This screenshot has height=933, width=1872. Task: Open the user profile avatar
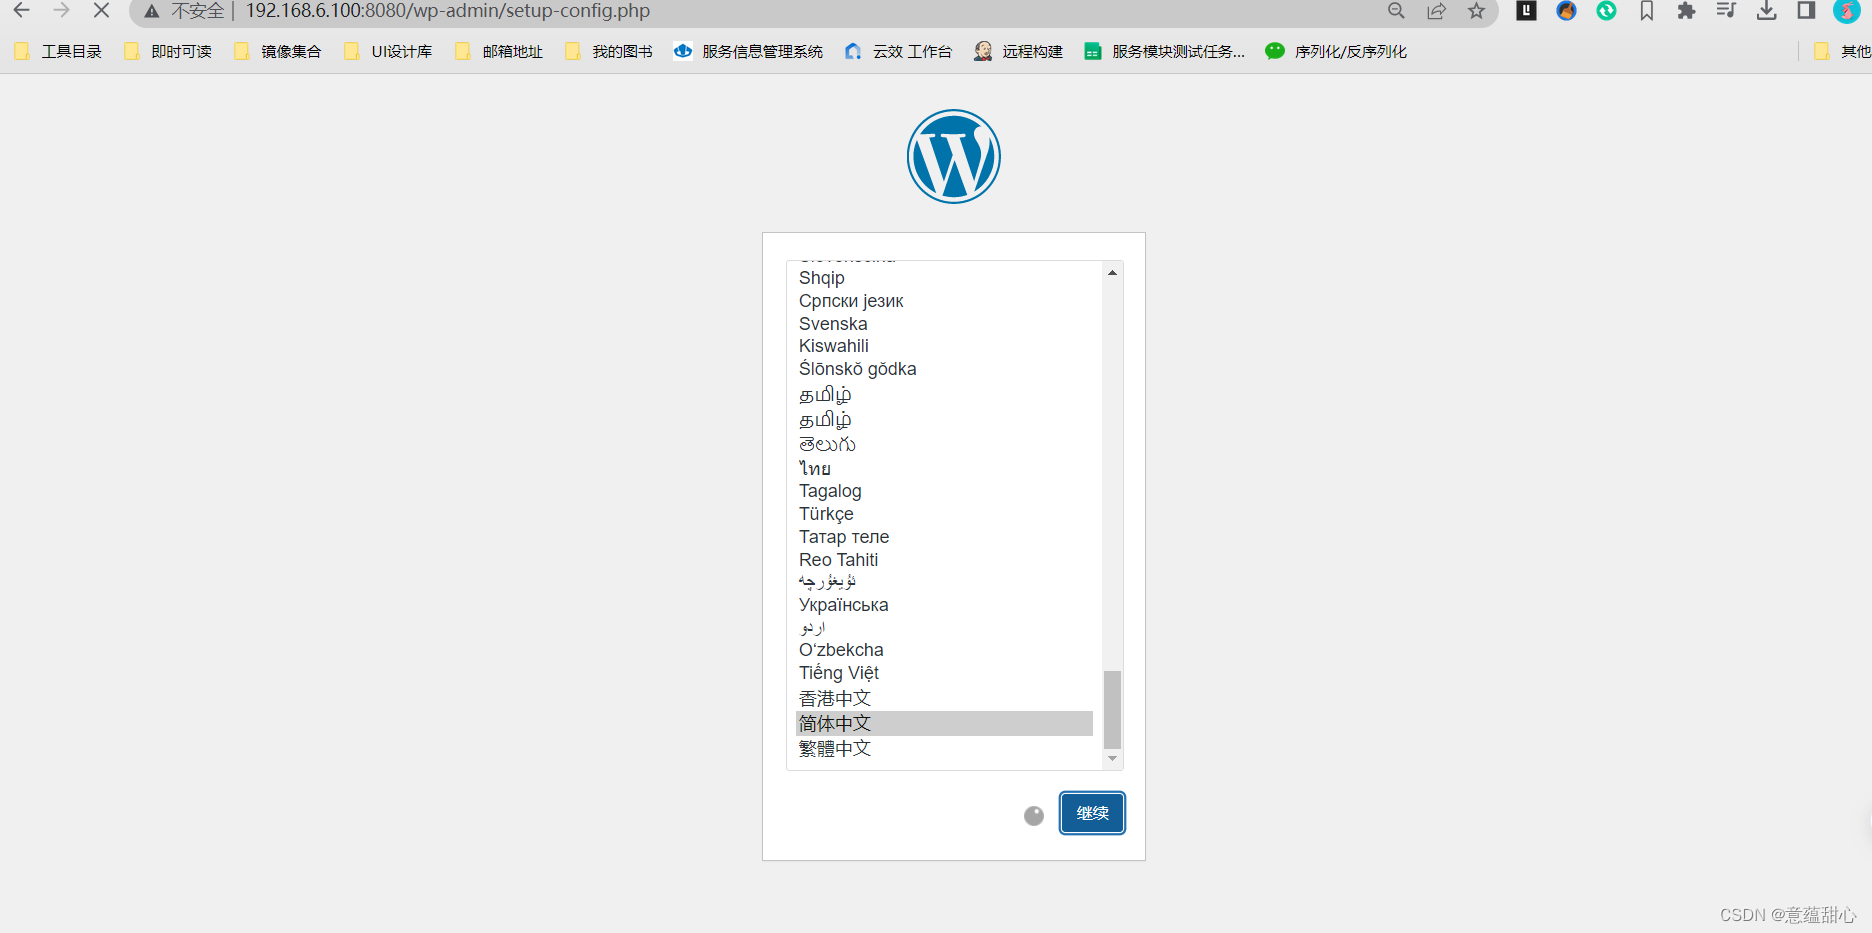[x=1846, y=11]
